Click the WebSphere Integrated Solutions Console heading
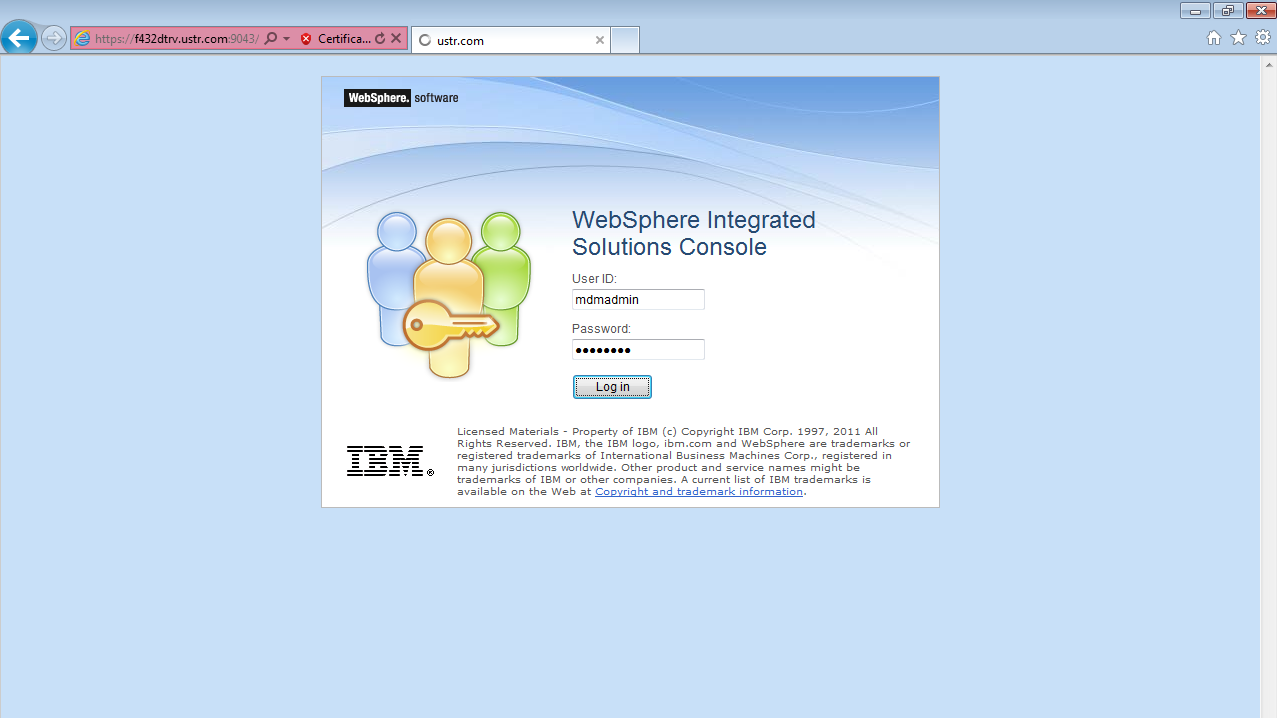Image resolution: width=1277 pixels, height=718 pixels. coord(694,233)
